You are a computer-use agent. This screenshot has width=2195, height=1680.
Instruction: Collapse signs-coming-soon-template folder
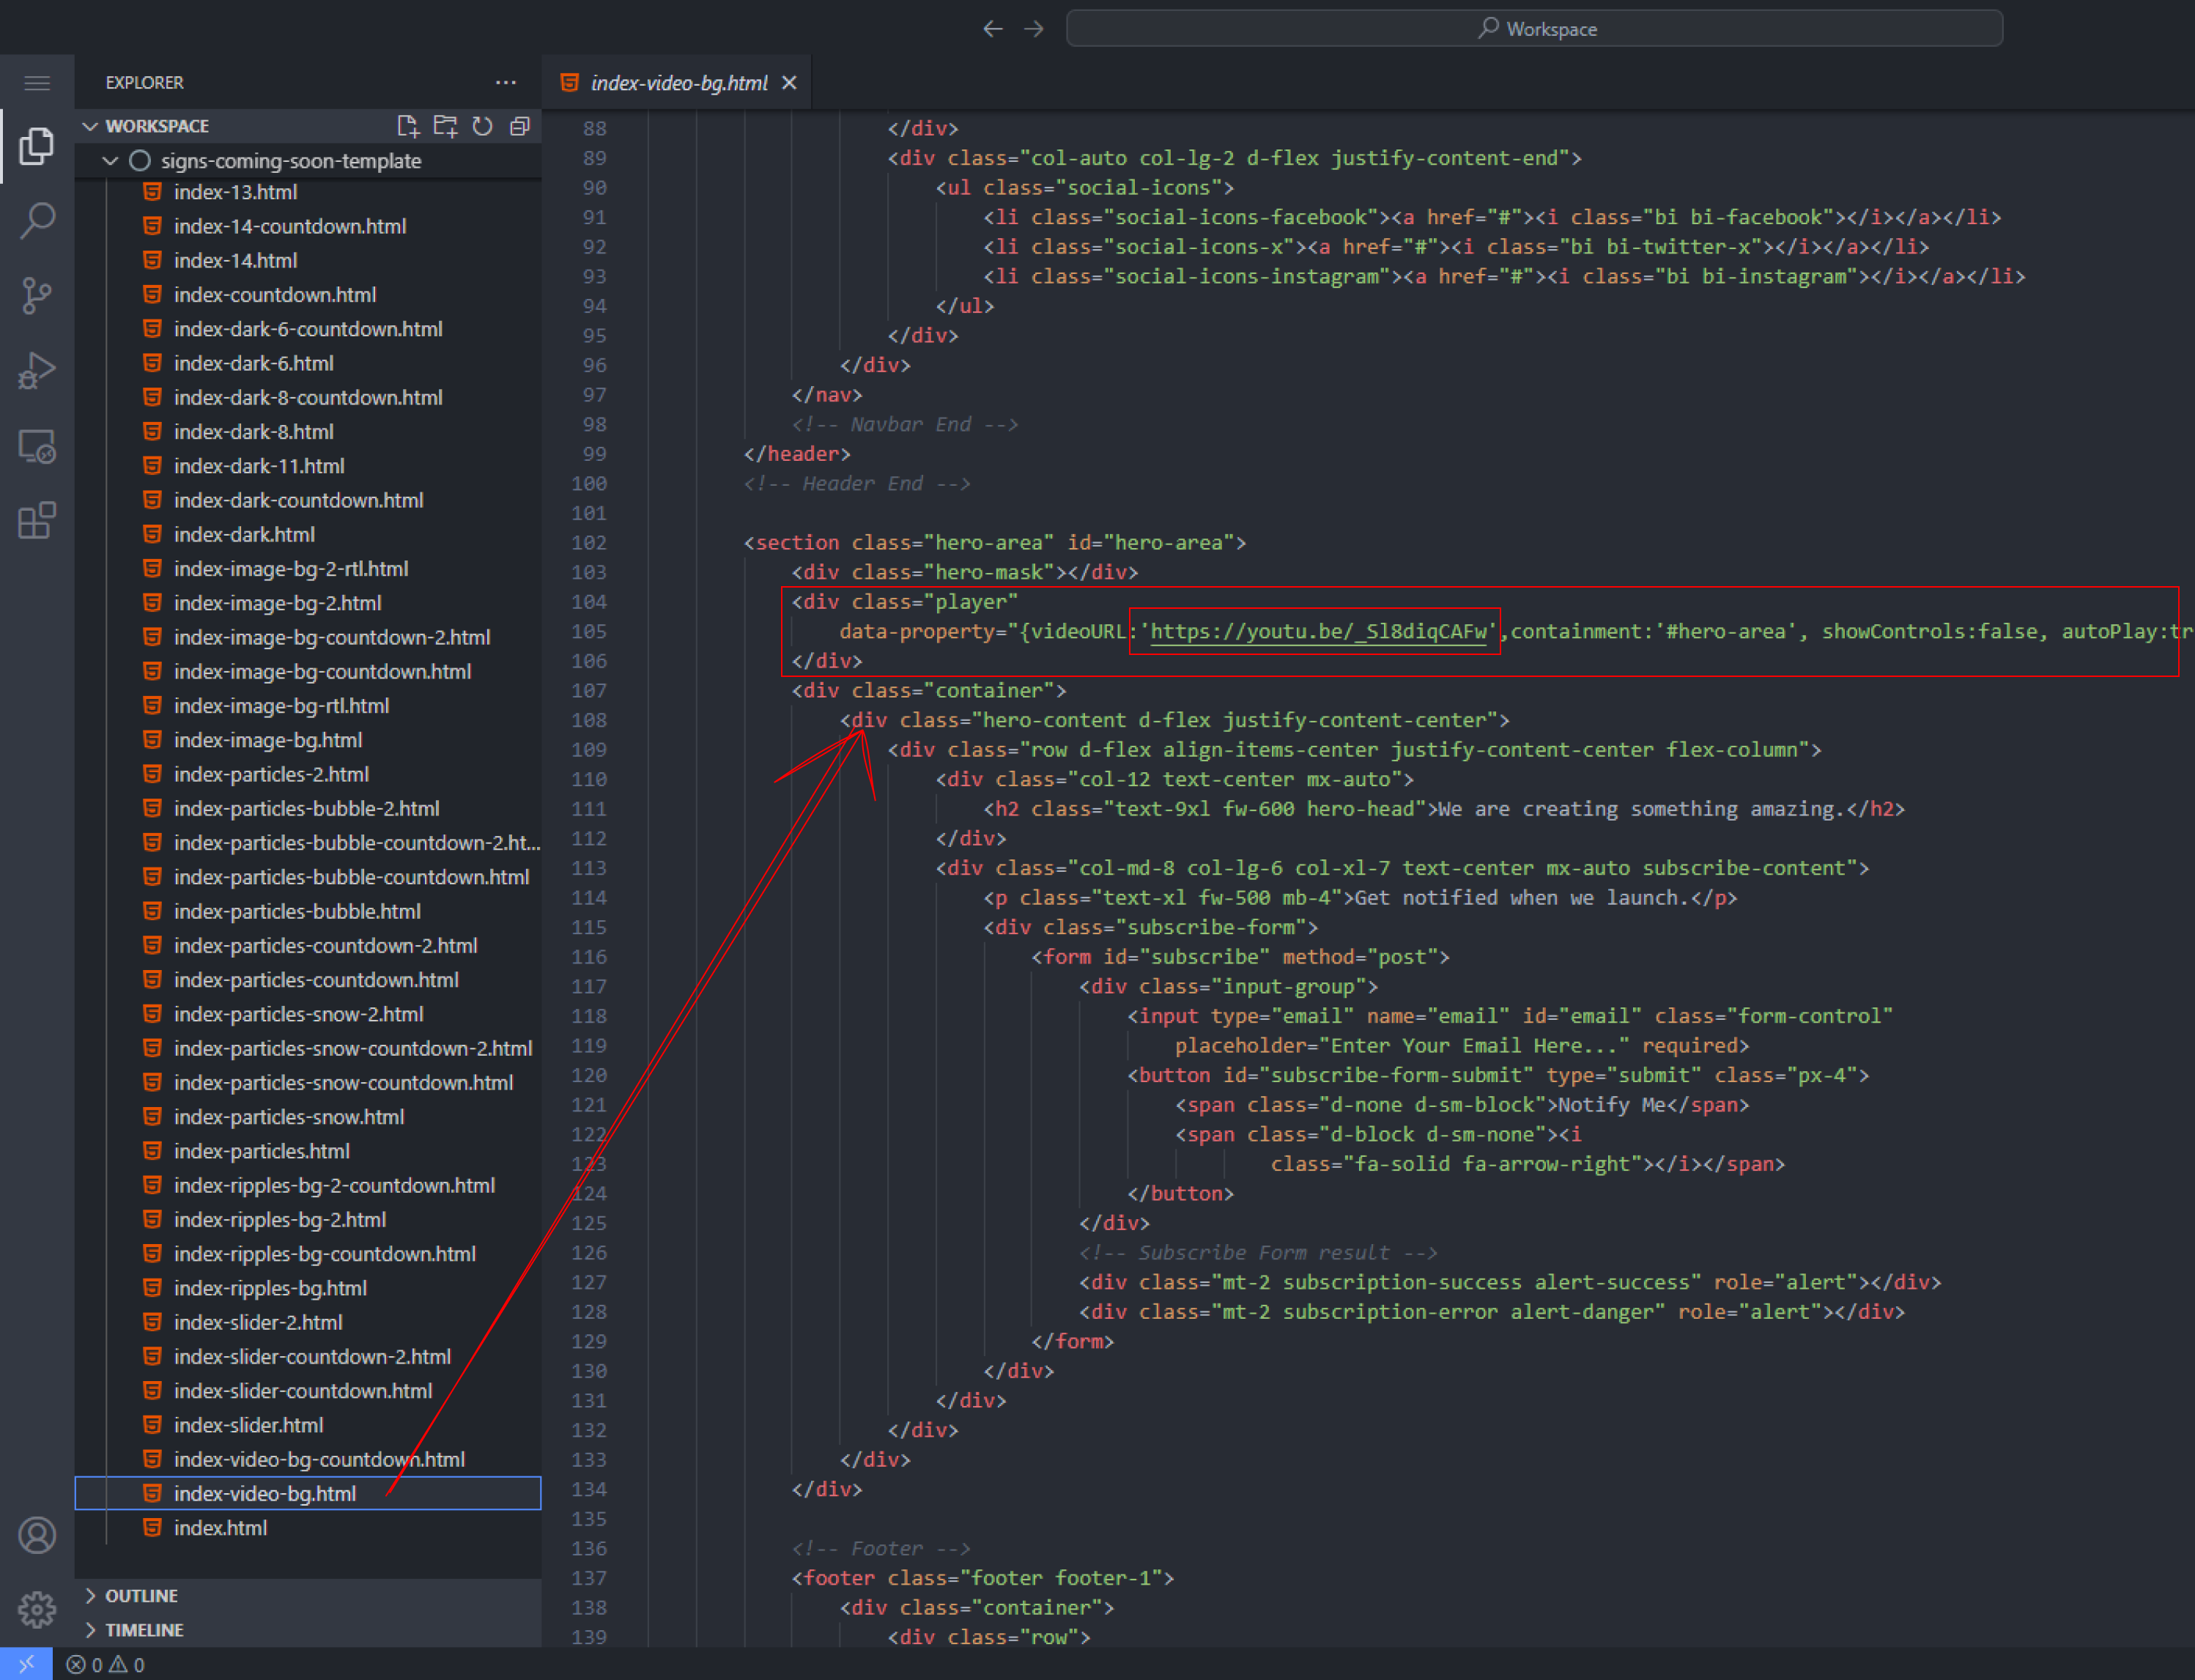tap(111, 161)
